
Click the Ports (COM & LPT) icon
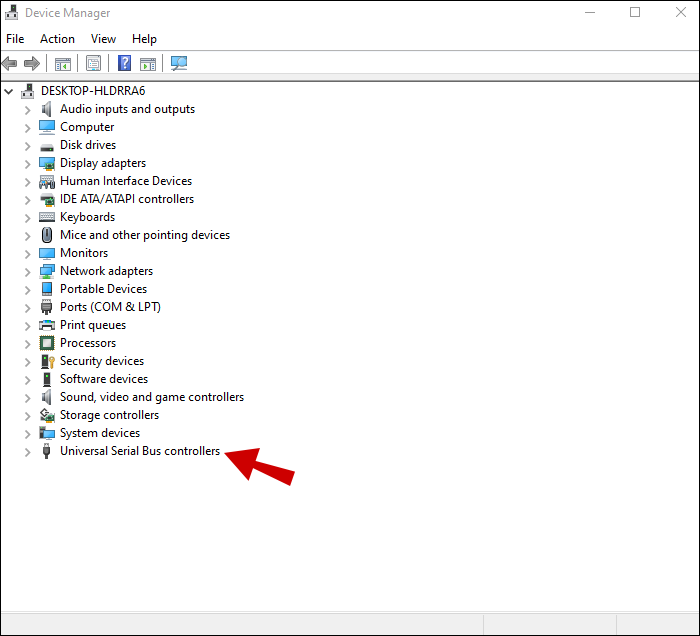46,307
